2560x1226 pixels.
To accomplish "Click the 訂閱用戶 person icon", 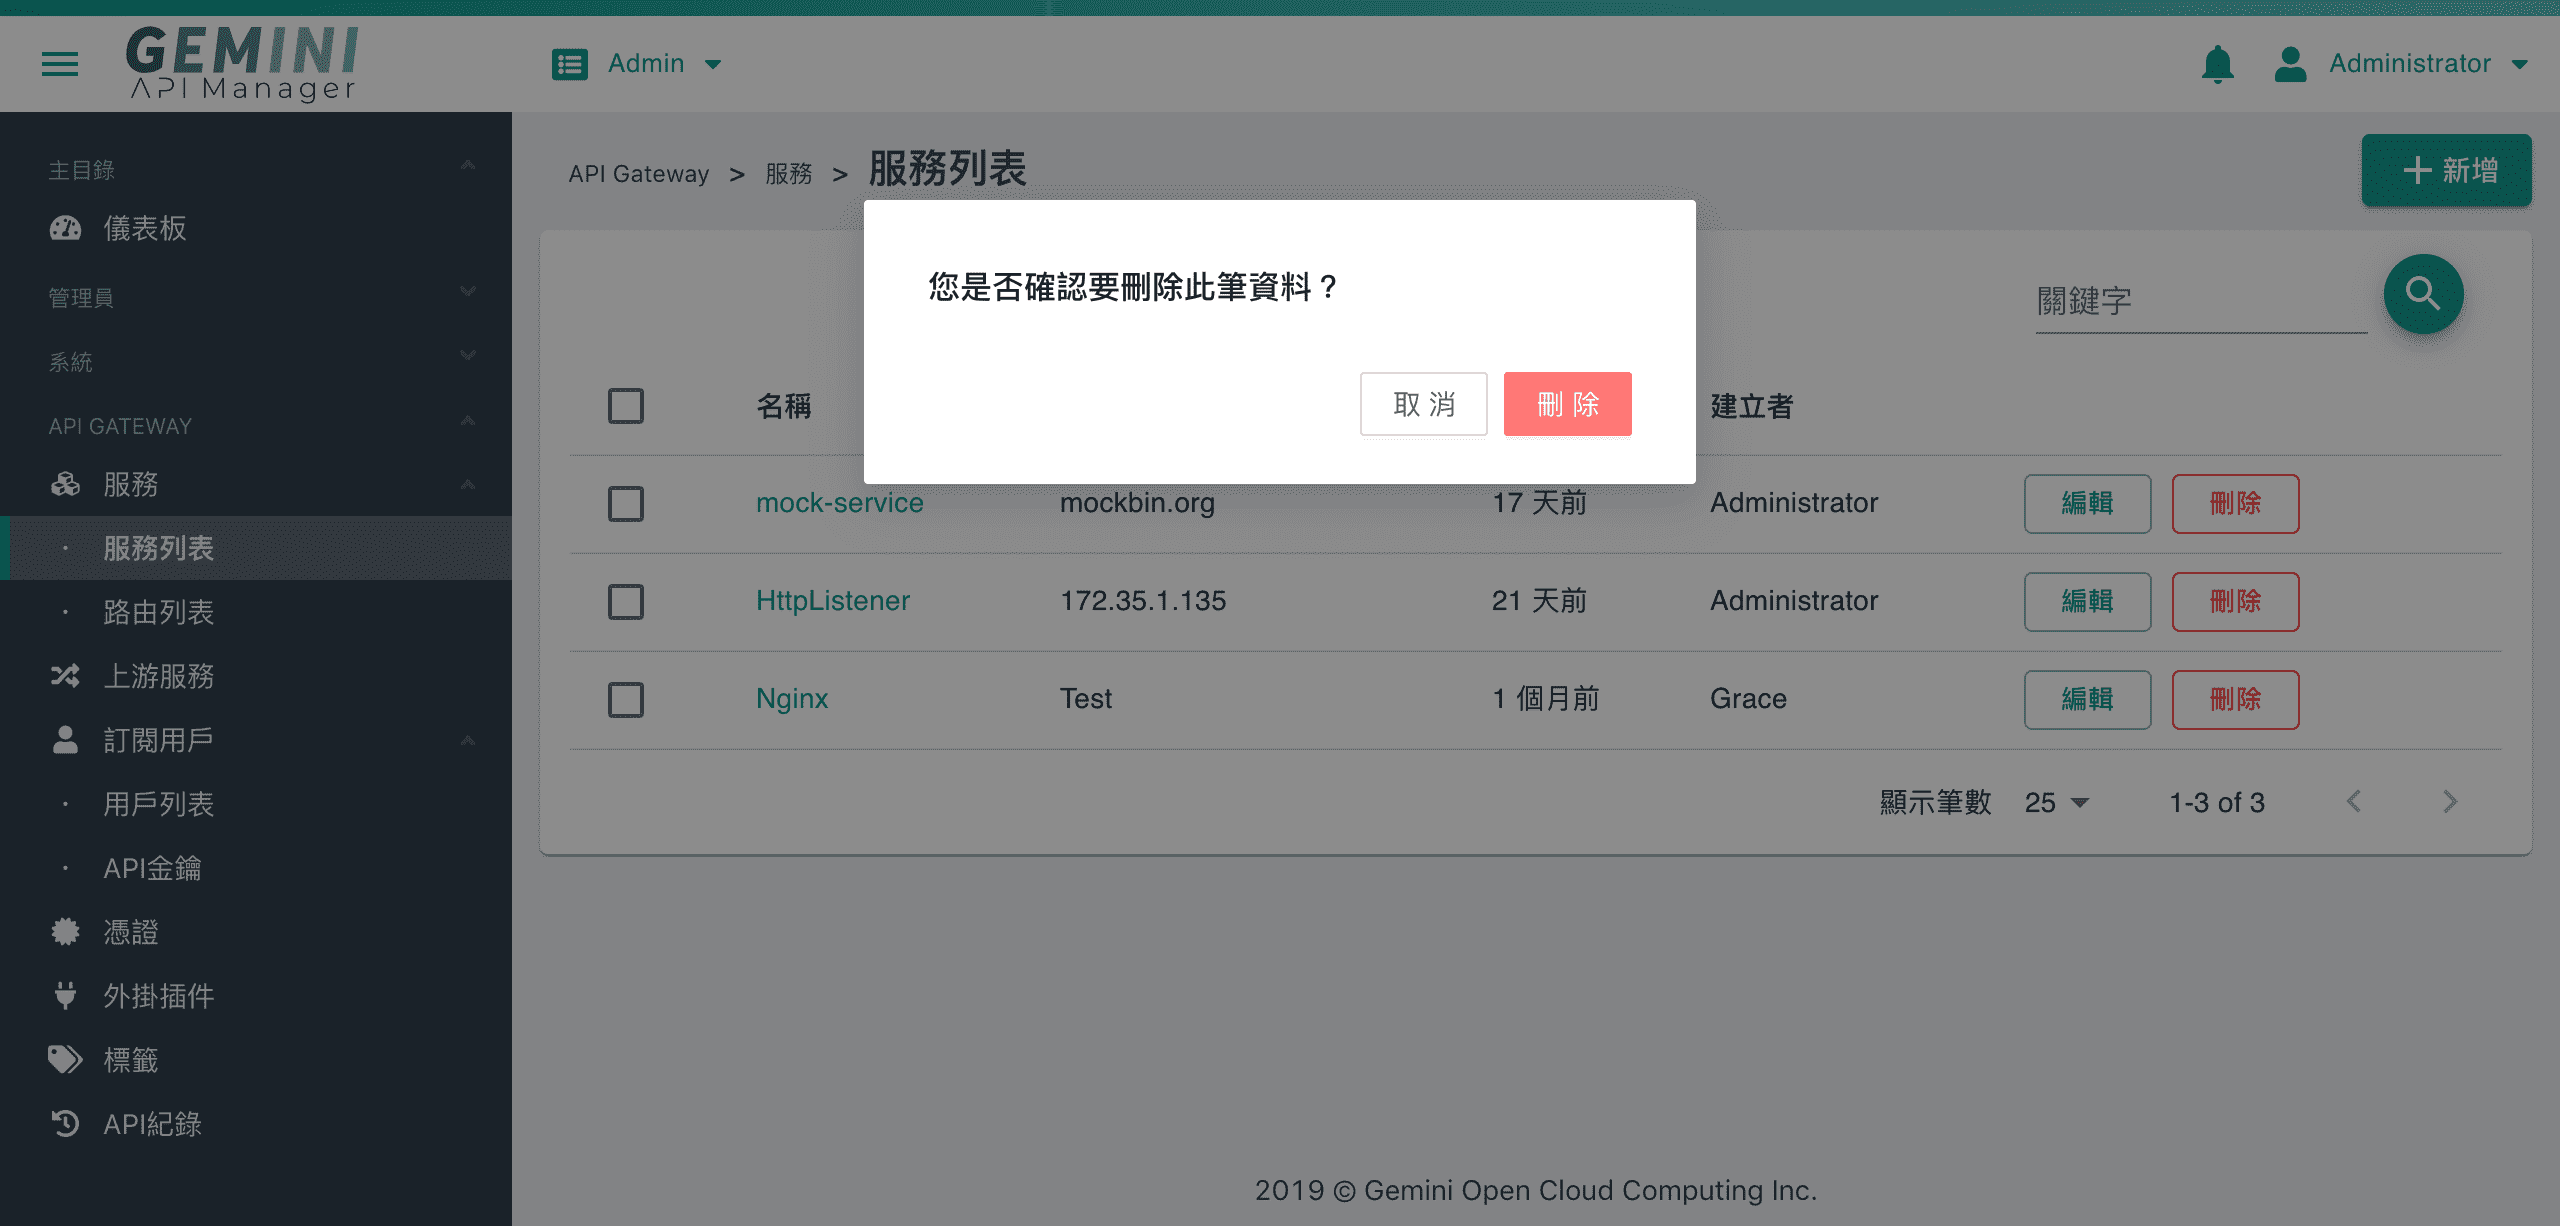I will pyautogui.click(x=65, y=740).
